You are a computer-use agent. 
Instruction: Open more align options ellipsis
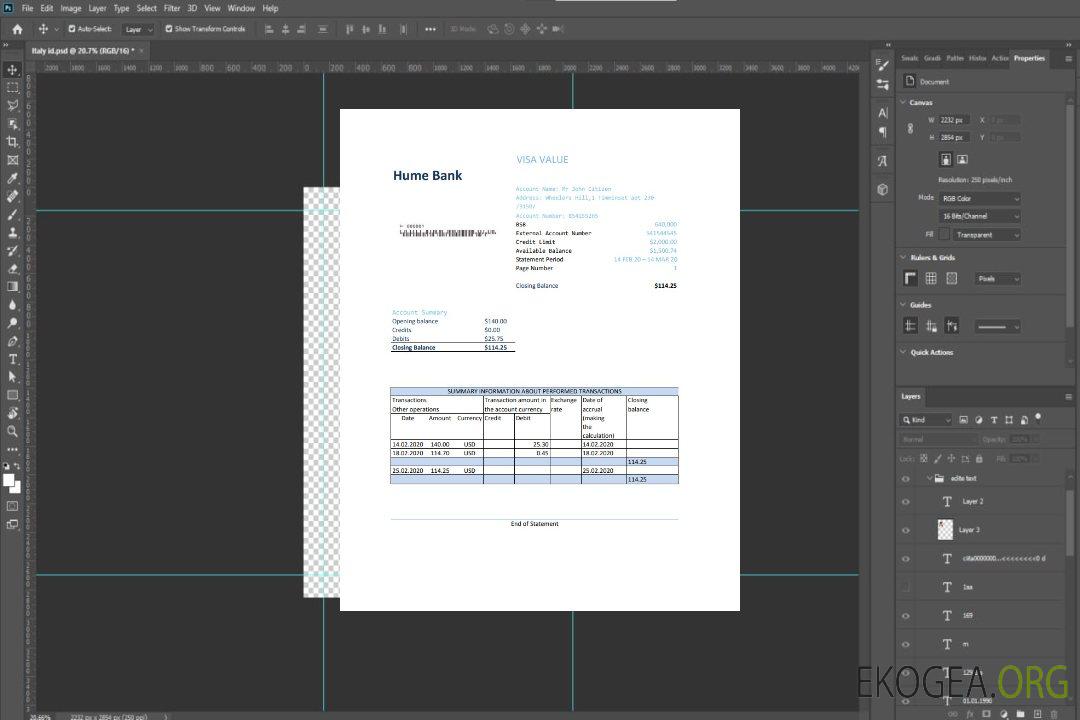pyautogui.click(x=430, y=29)
